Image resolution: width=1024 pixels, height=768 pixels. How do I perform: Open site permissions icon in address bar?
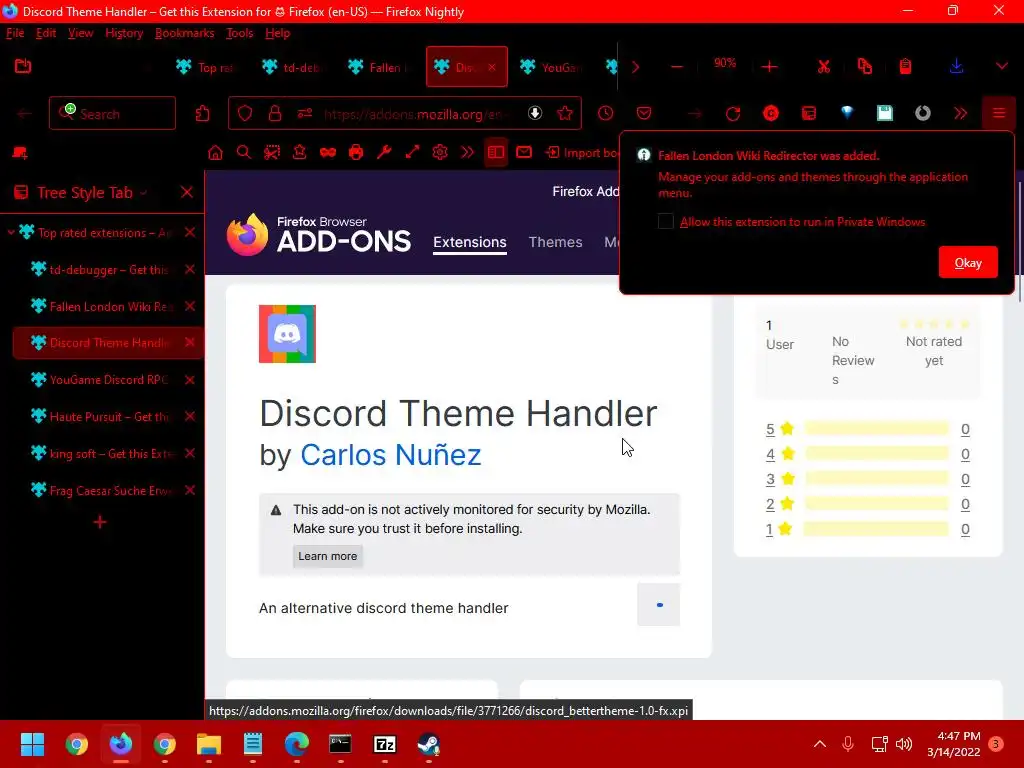pos(304,114)
